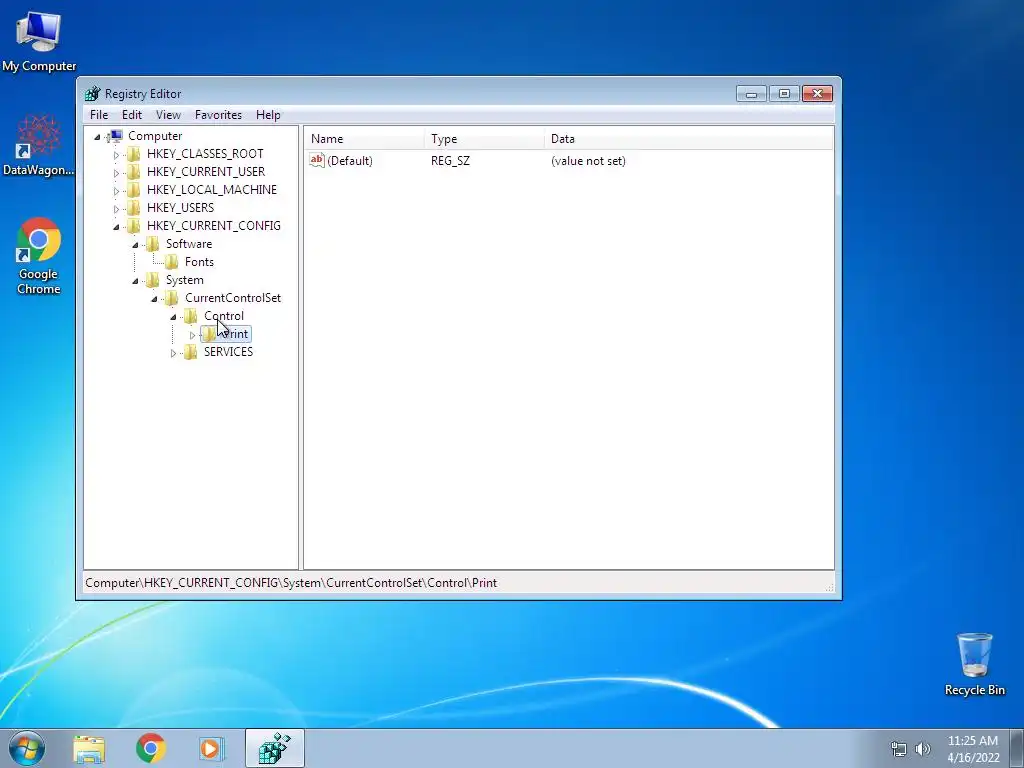
Task: Collapse the Software key
Action: pyautogui.click(x=135, y=245)
